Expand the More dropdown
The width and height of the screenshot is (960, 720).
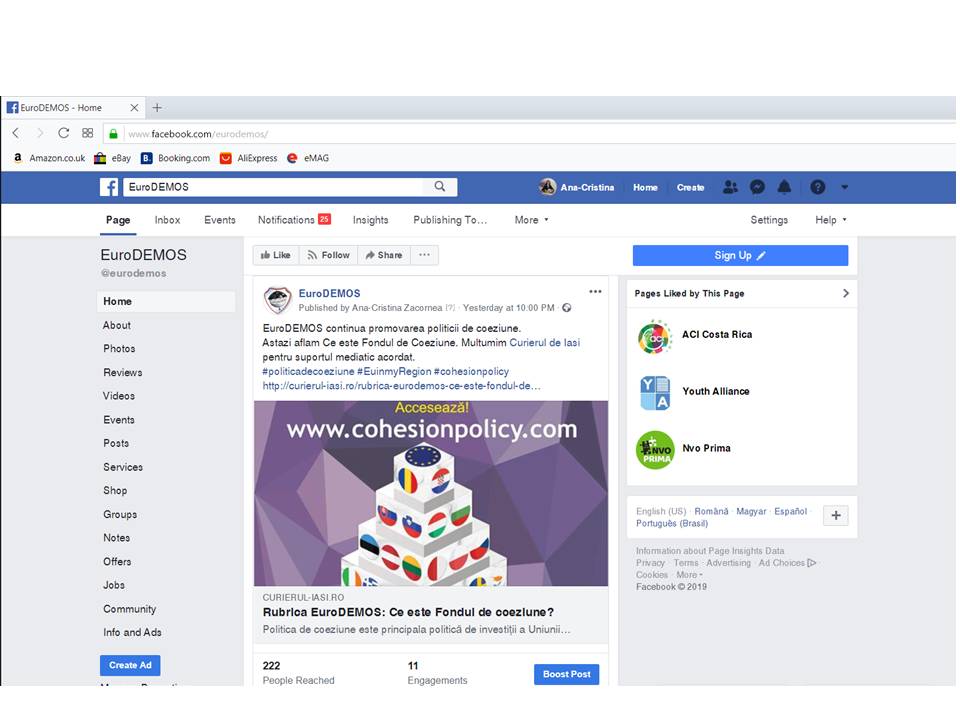[x=531, y=220]
